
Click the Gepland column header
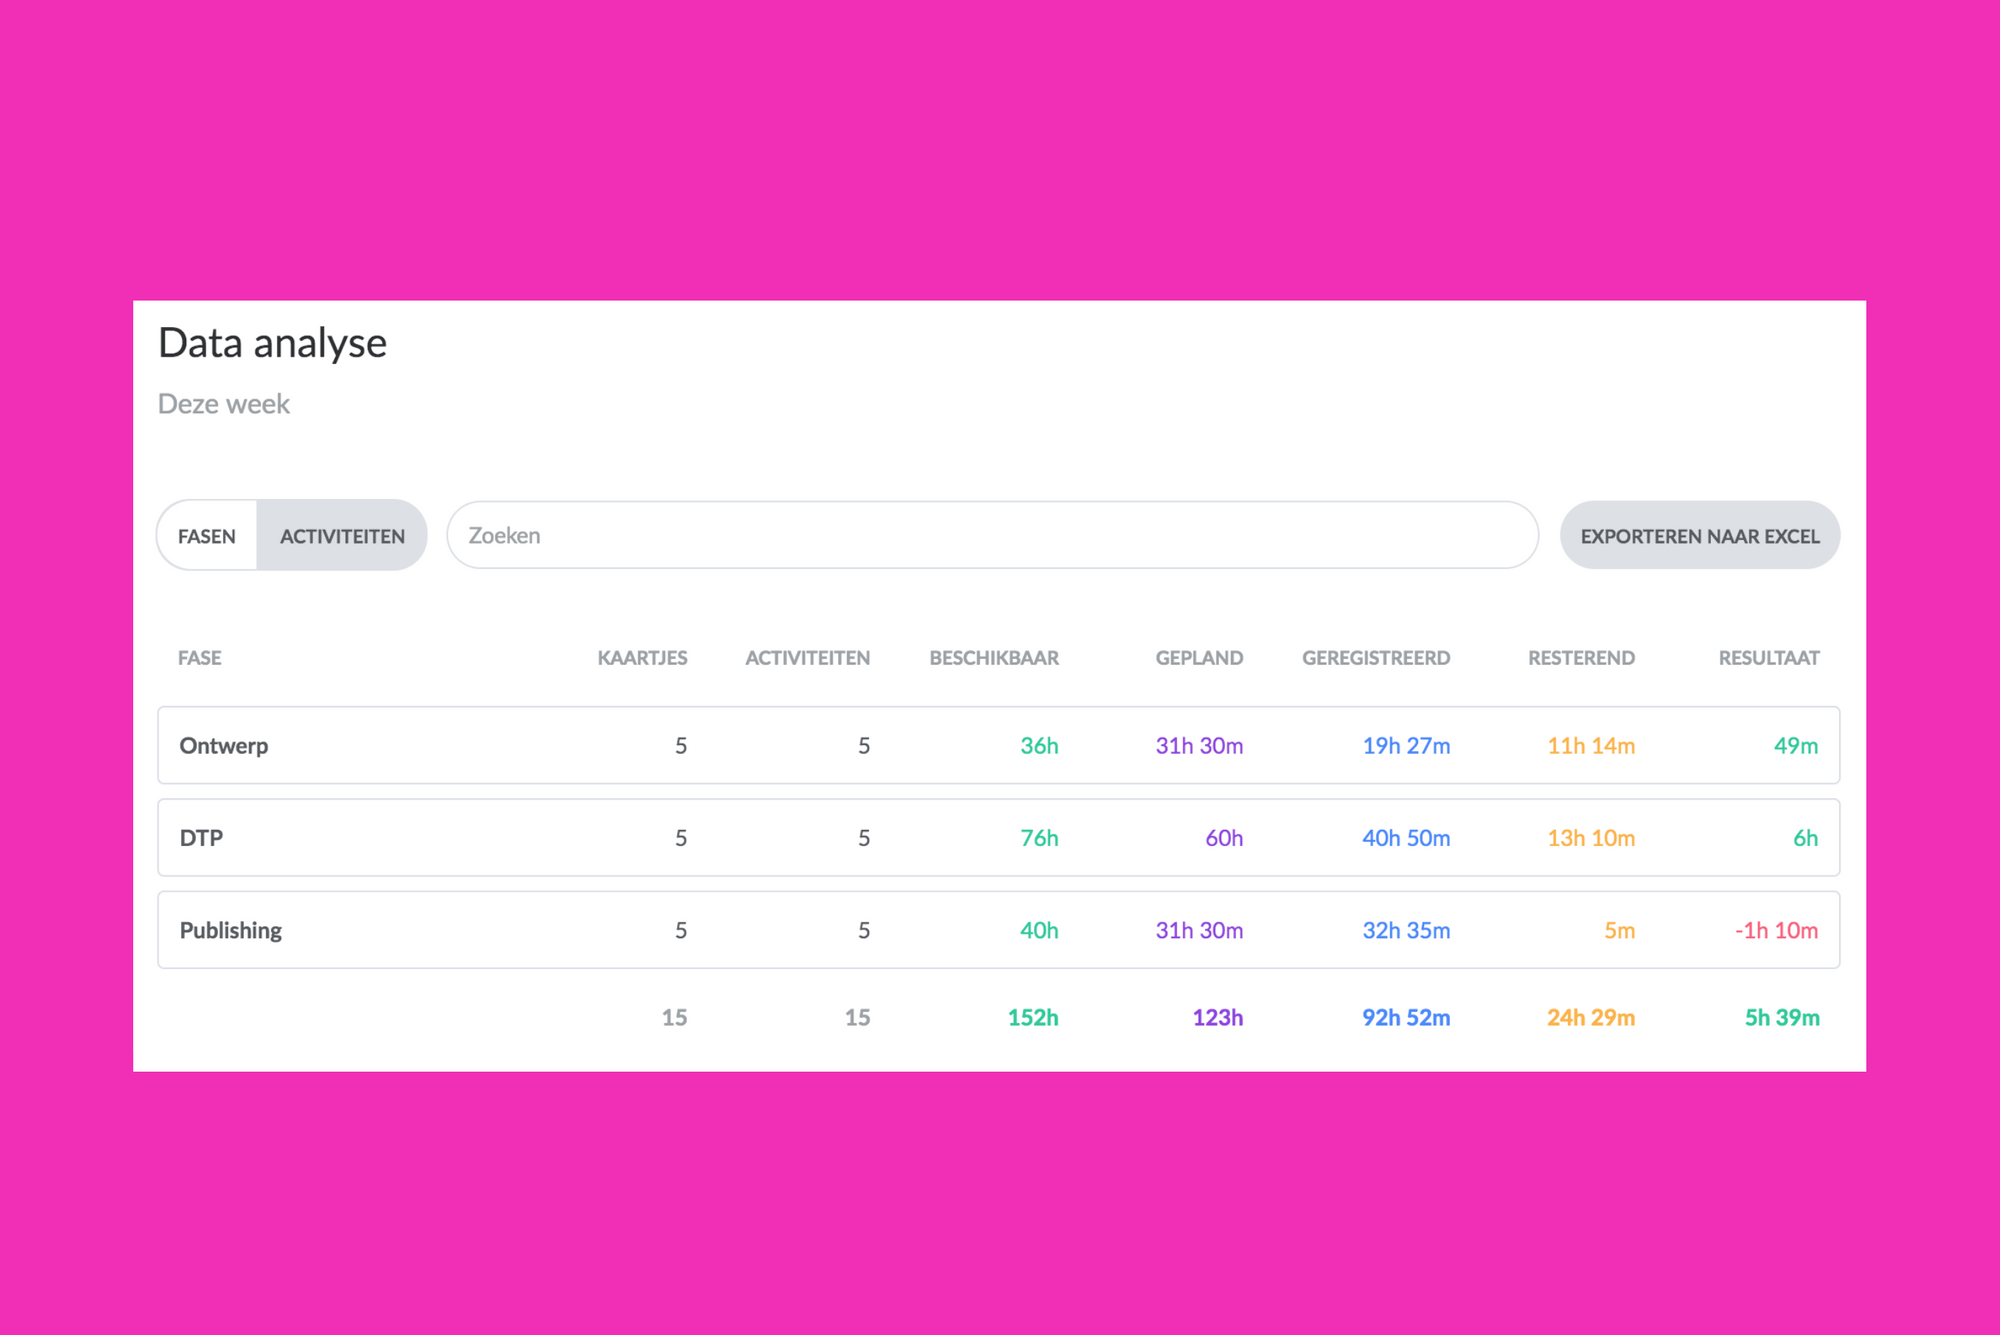tap(1199, 658)
